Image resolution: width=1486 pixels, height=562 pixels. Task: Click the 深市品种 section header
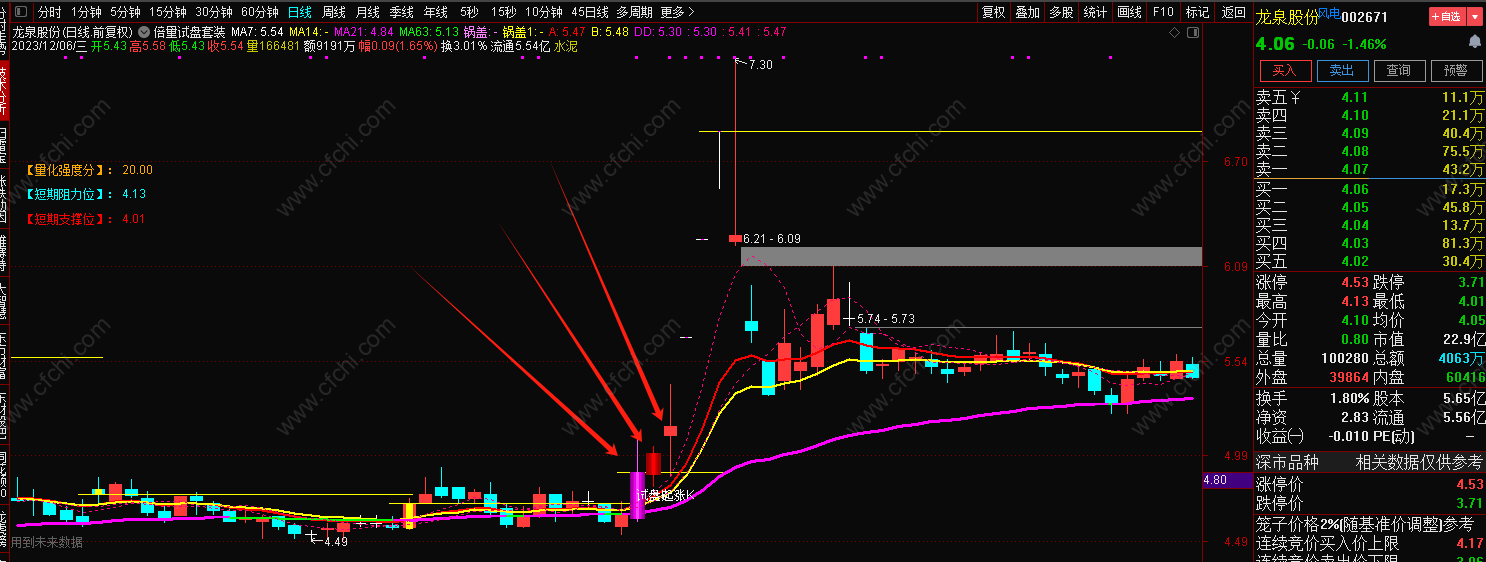tap(1287, 462)
